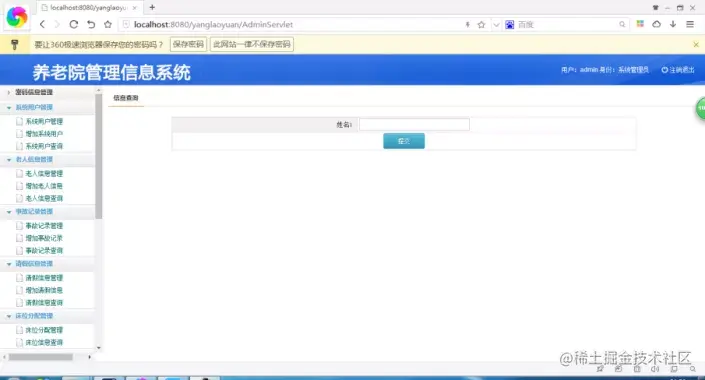This screenshot has height=380, width=705.
Task: Open the 老人信息管理 page item with document icon
Action: point(44,173)
